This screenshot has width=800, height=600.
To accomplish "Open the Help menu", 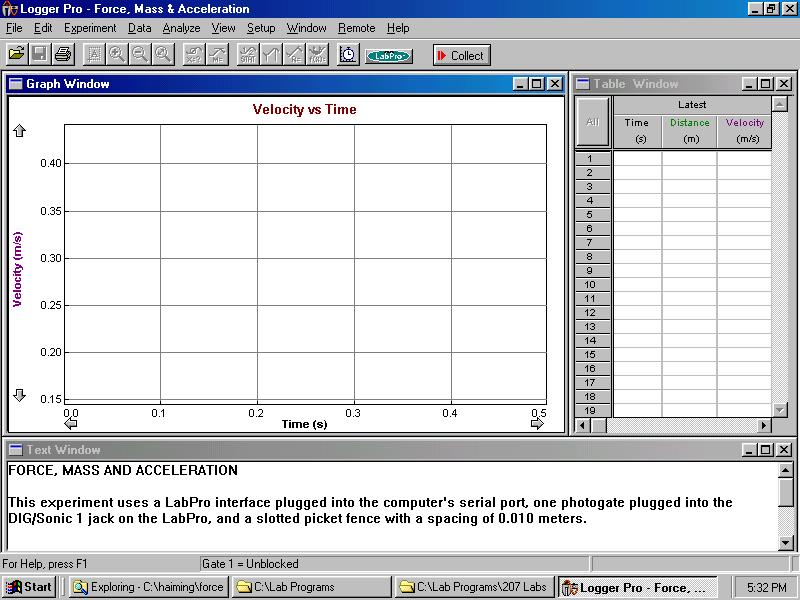I will click(x=398, y=28).
